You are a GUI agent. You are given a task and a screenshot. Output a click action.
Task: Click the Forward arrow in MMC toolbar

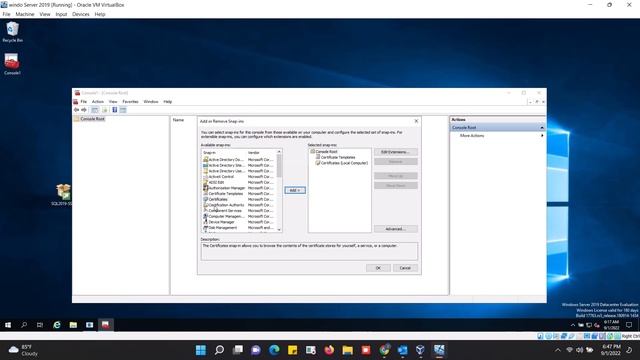point(84,110)
